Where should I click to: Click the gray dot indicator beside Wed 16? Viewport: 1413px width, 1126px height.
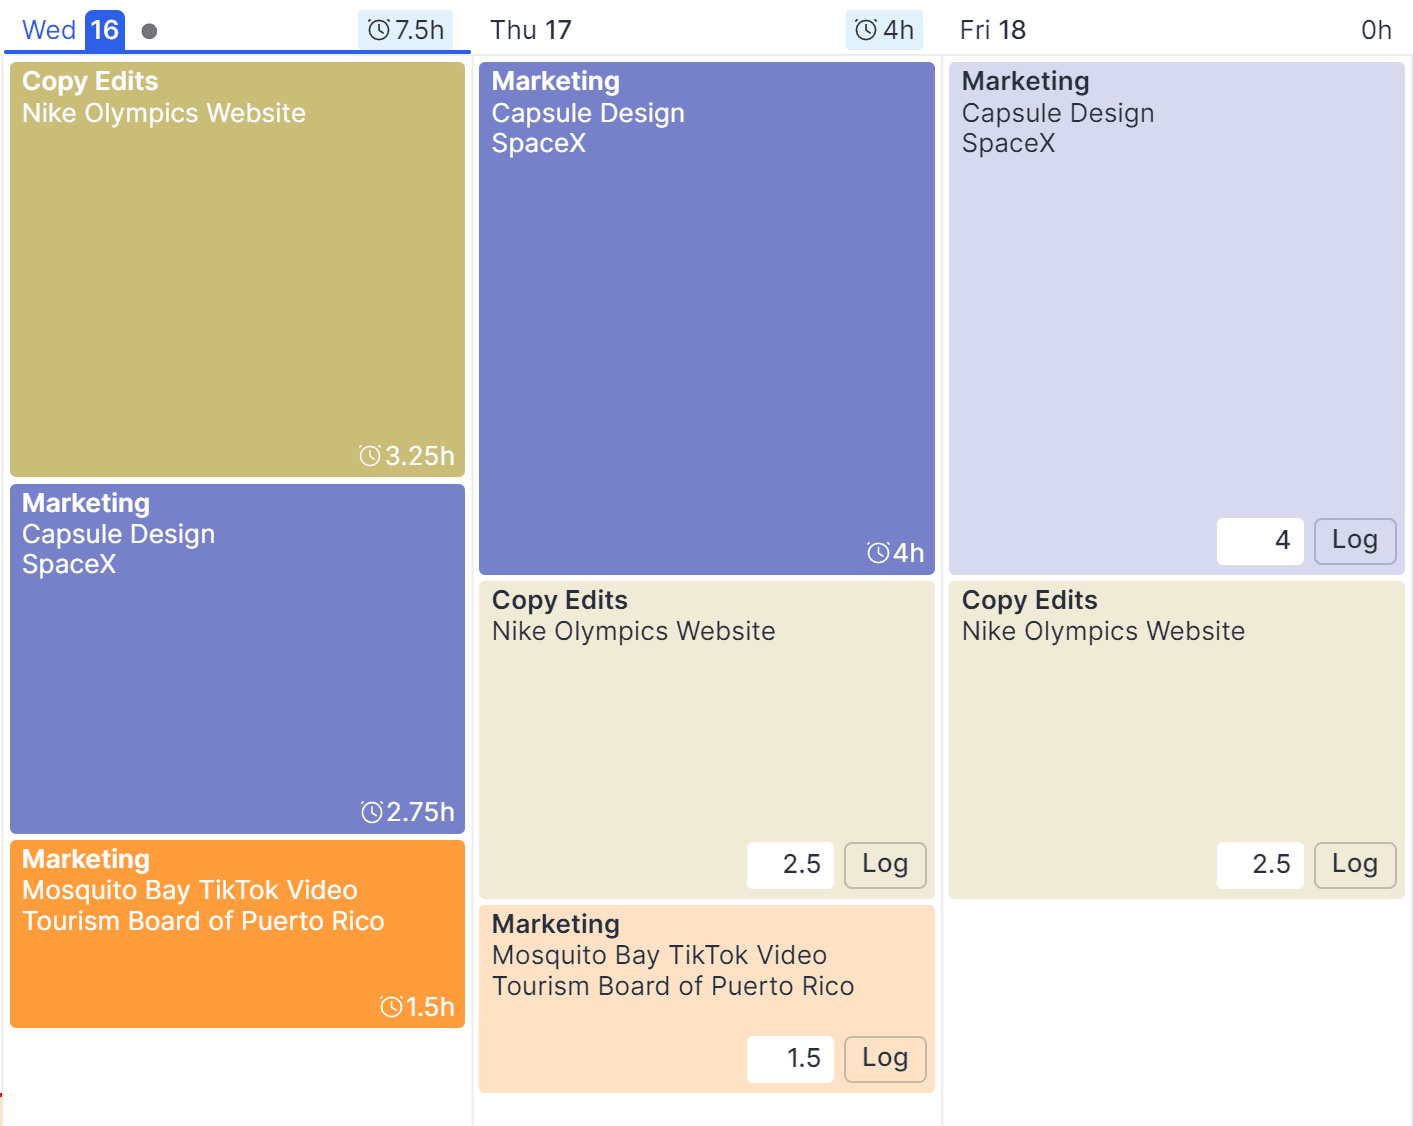pyautogui.click(x=149, y=31)
